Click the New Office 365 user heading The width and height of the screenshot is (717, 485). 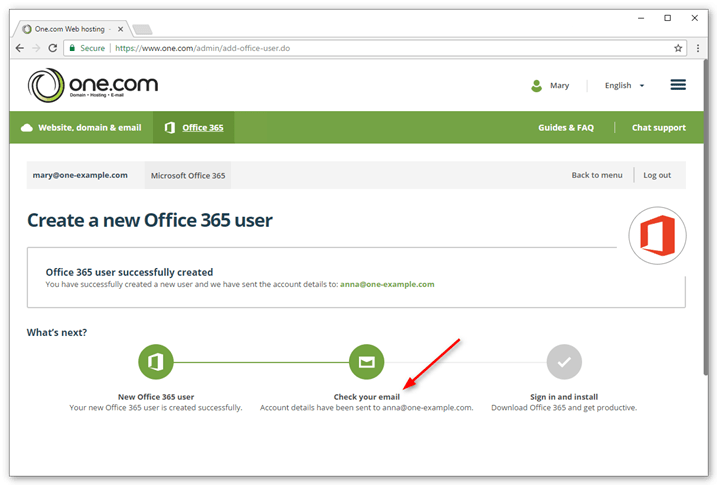pyautogui.click(x=156, y=397)
